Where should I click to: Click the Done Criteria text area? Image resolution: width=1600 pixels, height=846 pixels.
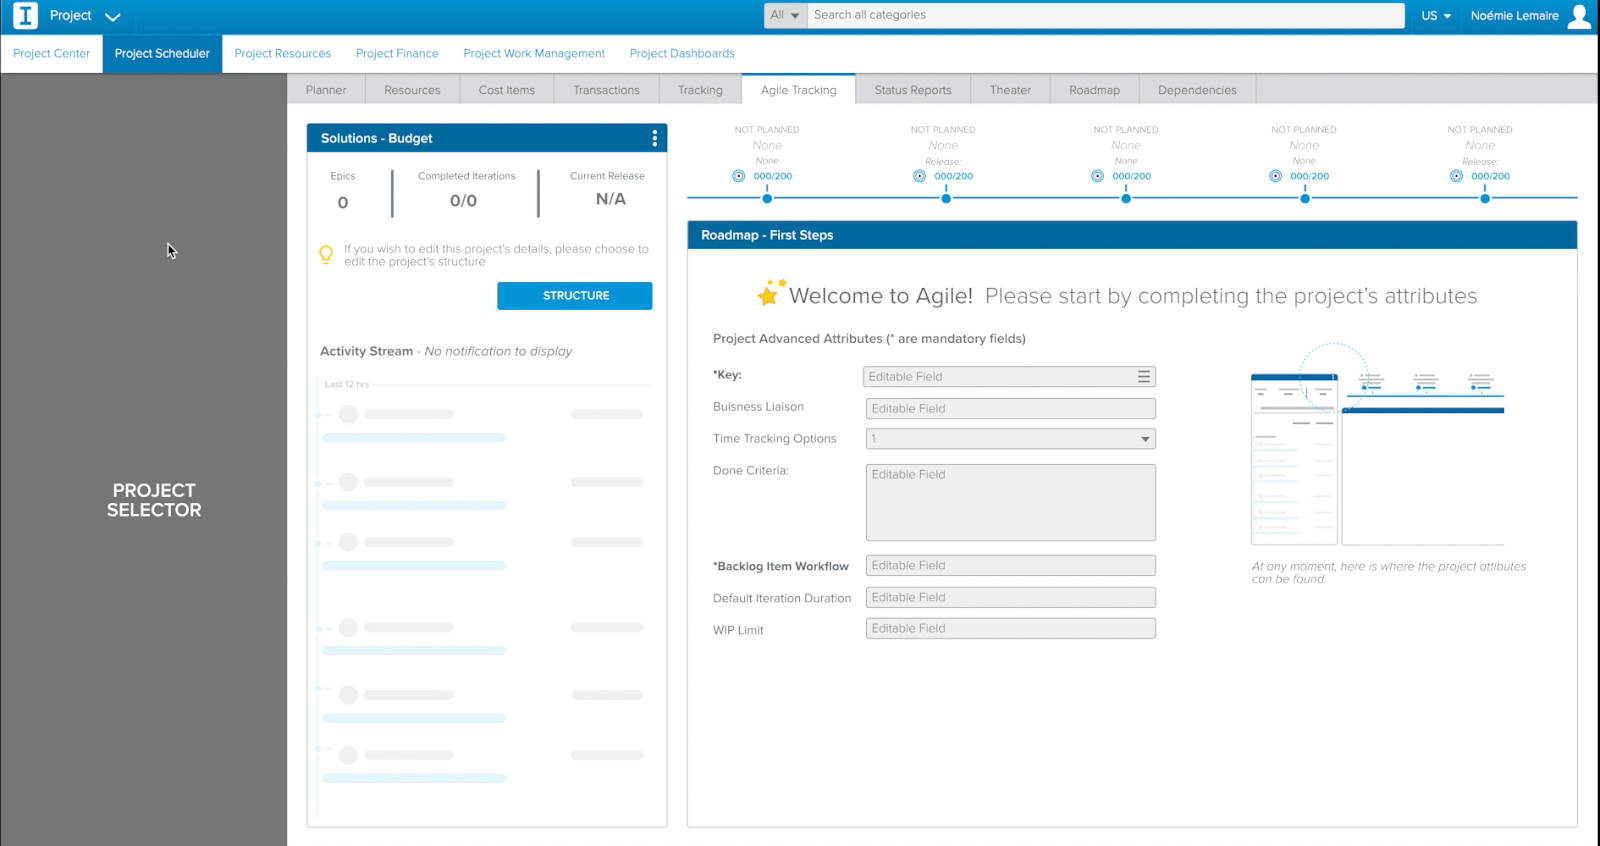coord(1010,503)
